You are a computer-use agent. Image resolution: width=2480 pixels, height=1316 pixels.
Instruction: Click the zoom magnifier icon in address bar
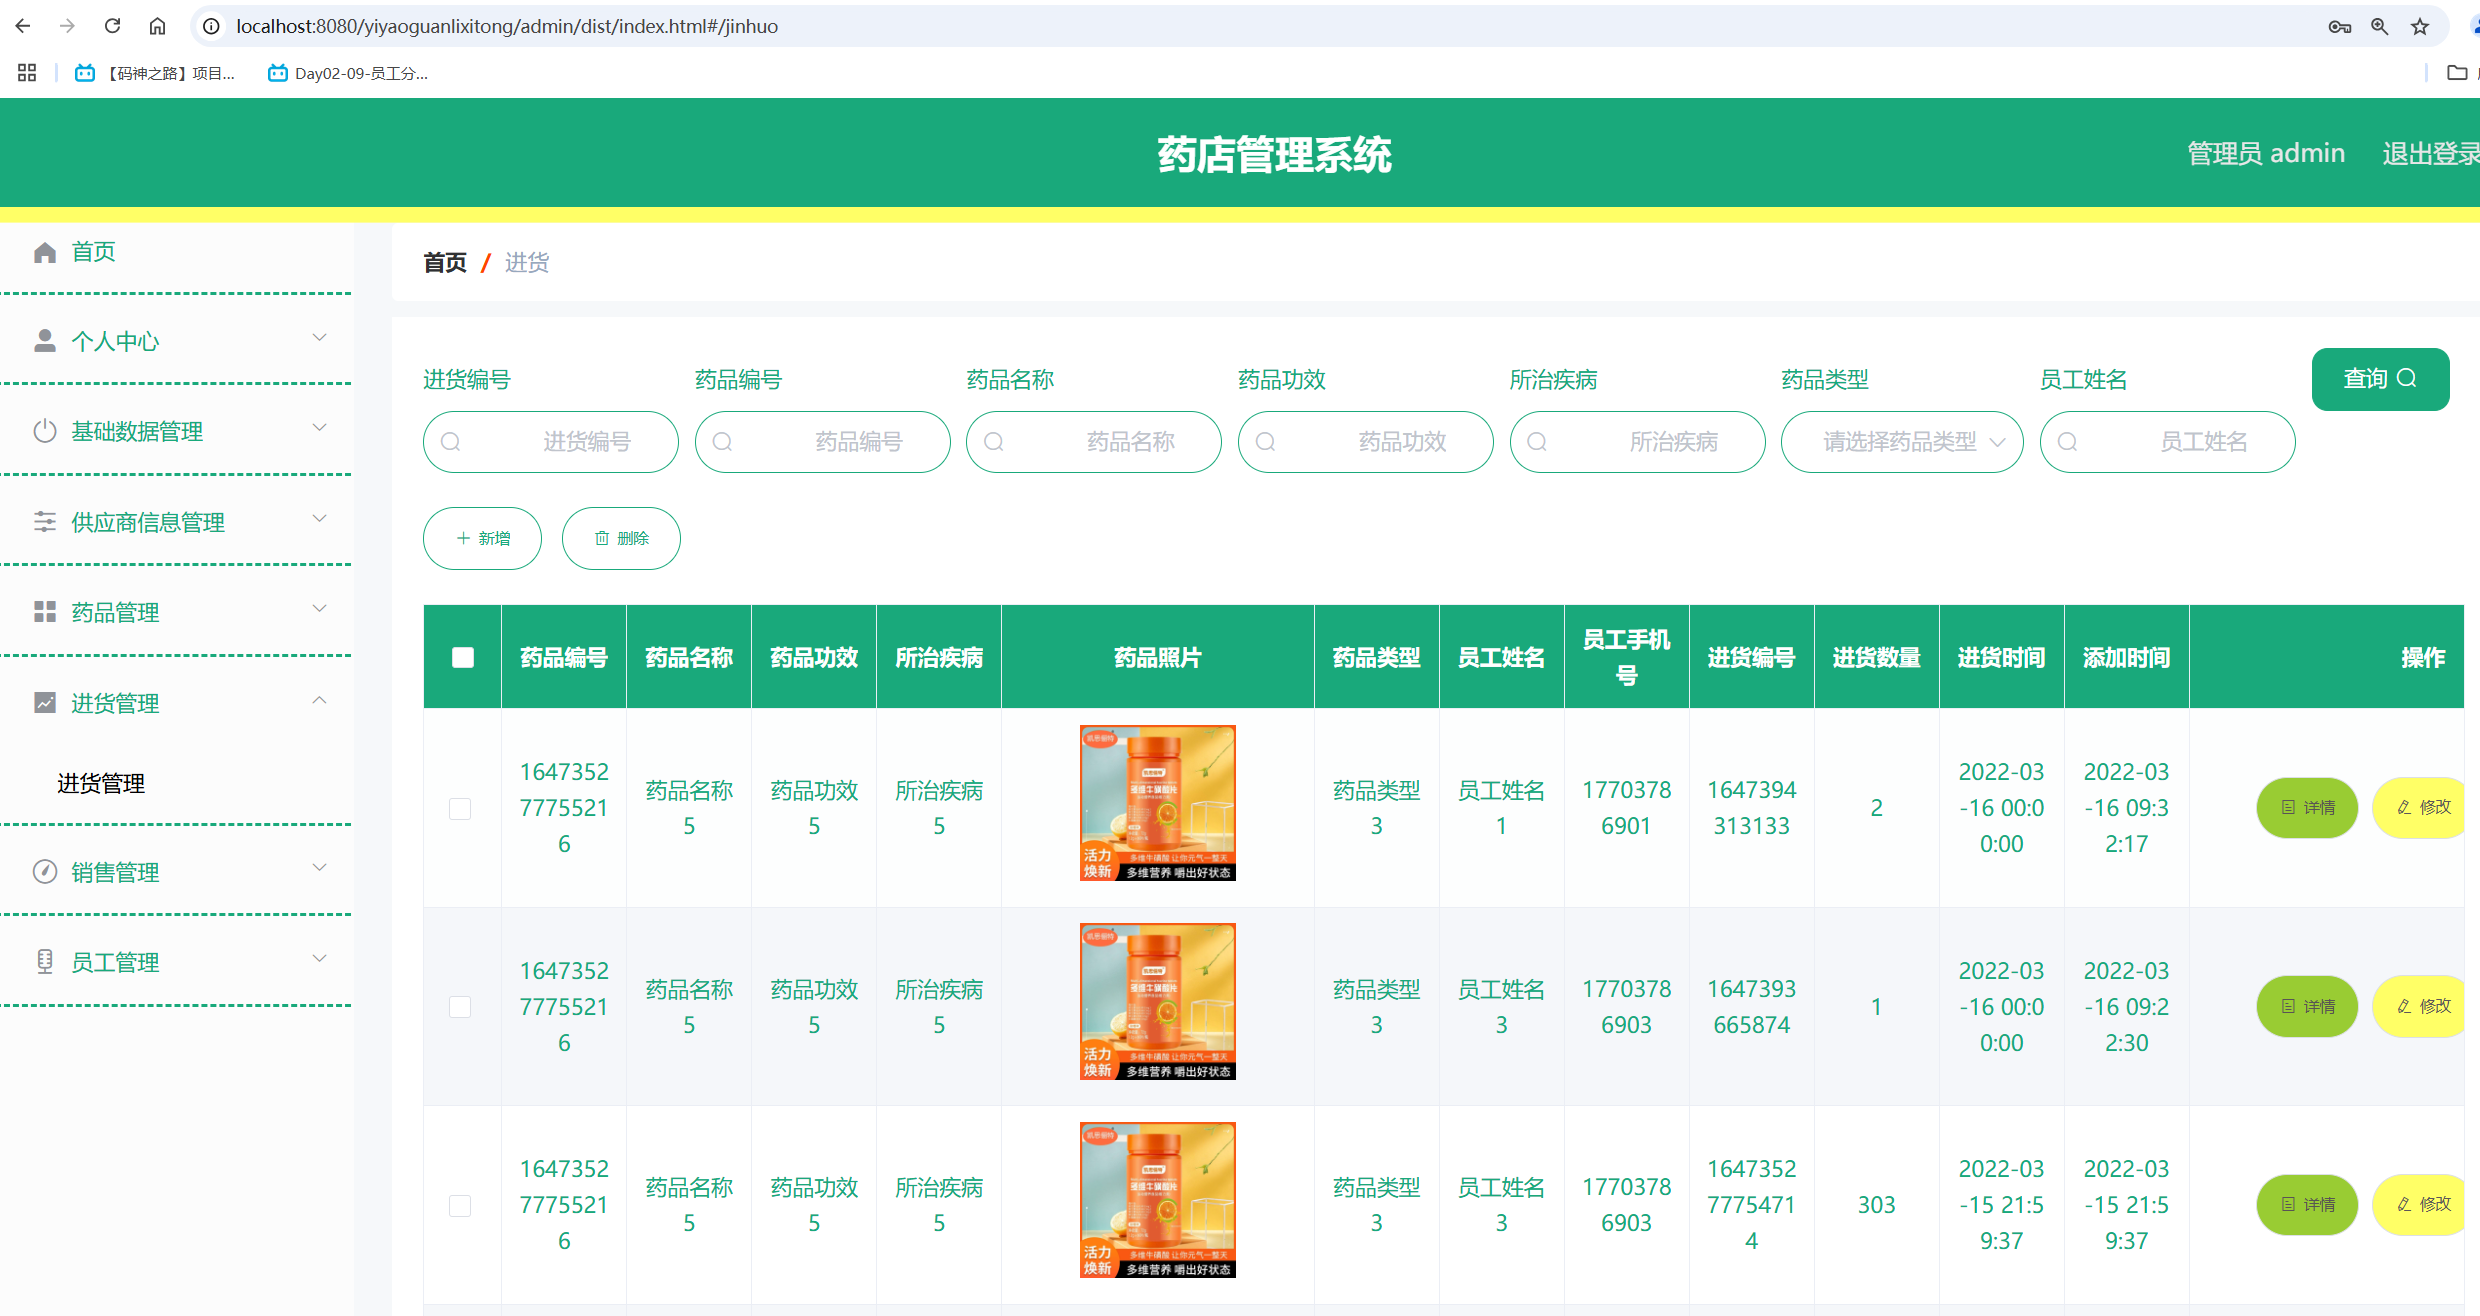[2380, 27]
